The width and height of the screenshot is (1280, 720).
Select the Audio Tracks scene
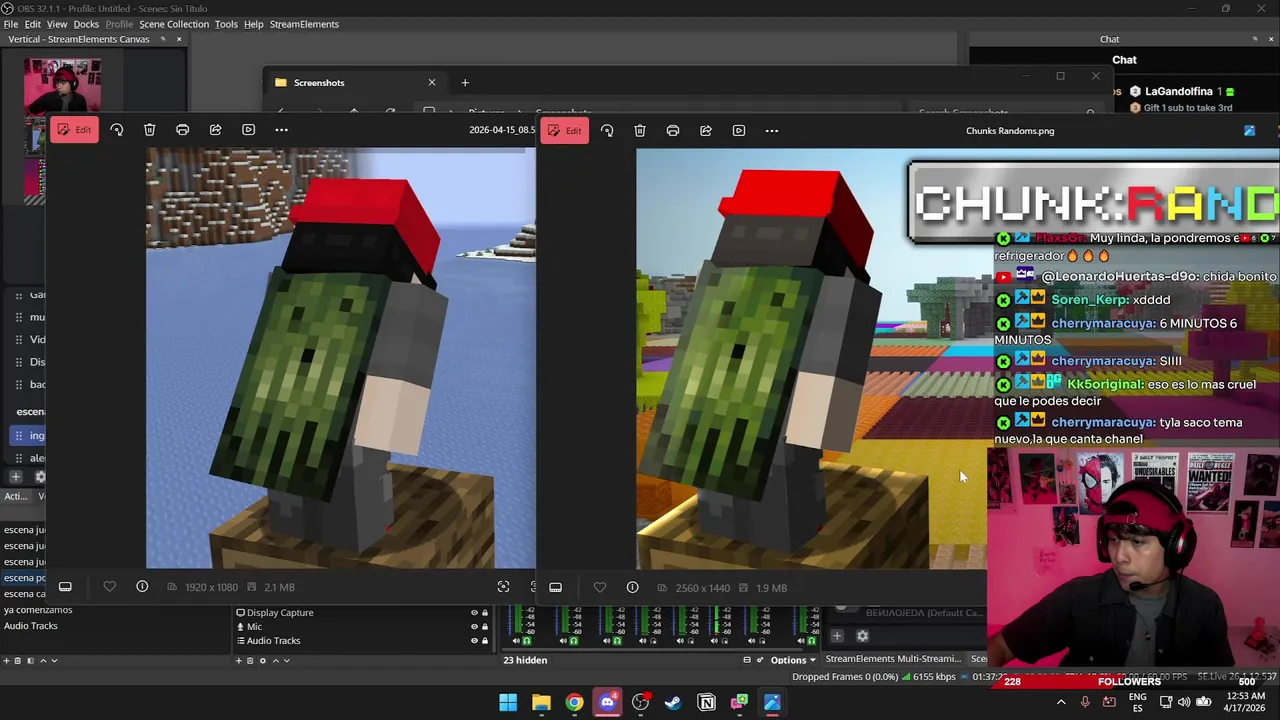tap(31, 626)
